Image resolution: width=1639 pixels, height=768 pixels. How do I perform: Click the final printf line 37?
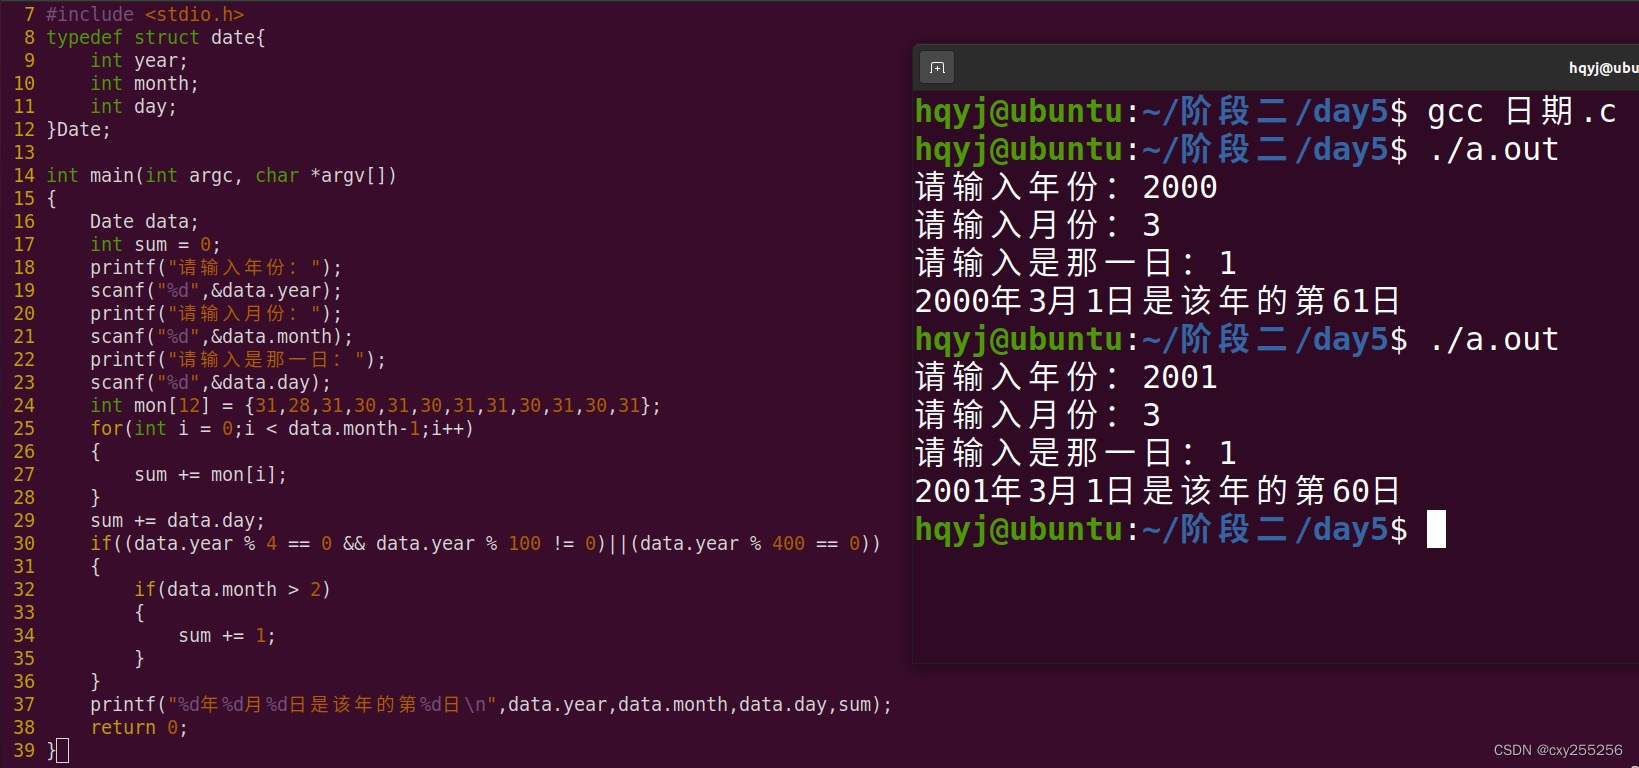[491, 704]
